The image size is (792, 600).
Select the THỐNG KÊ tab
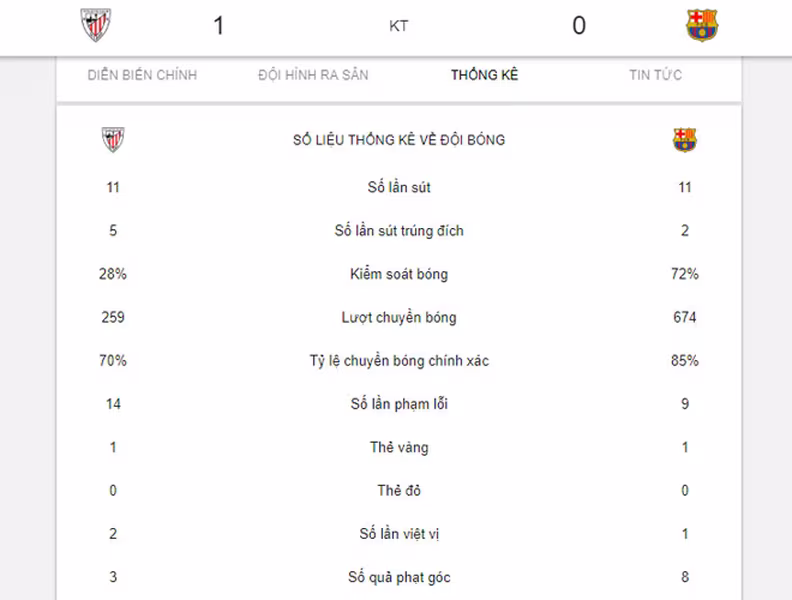click(x=484, y=75)
